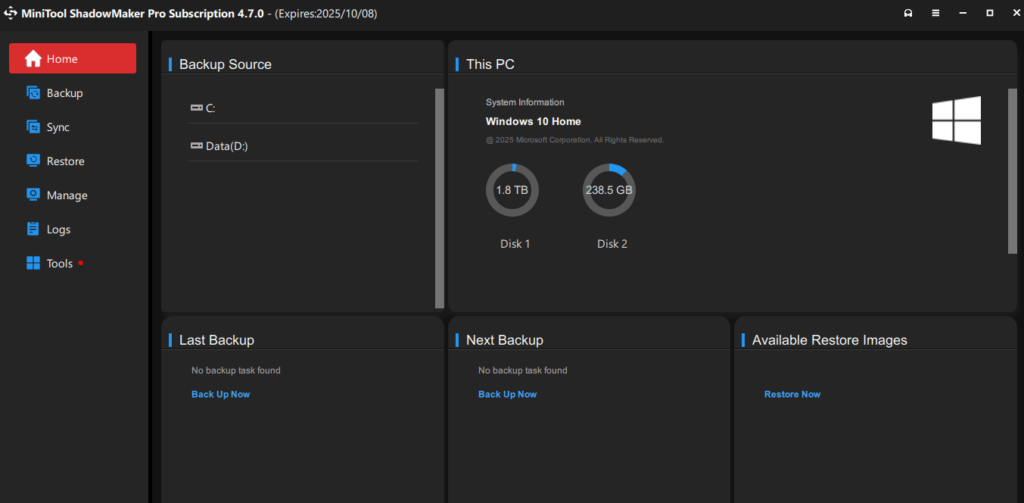Click the Next Backup panel heading
Image resolution: width=1024 pixels, height=503 pixels.
[505, 340]
